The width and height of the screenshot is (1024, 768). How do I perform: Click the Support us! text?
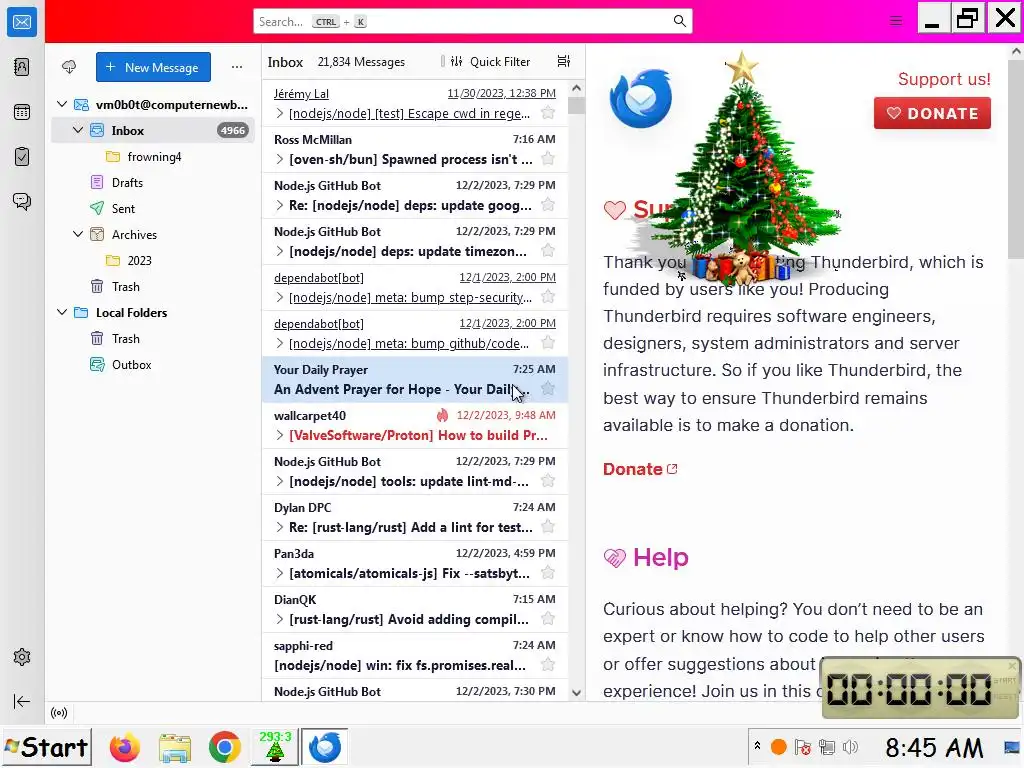click(x=944, y=79)
